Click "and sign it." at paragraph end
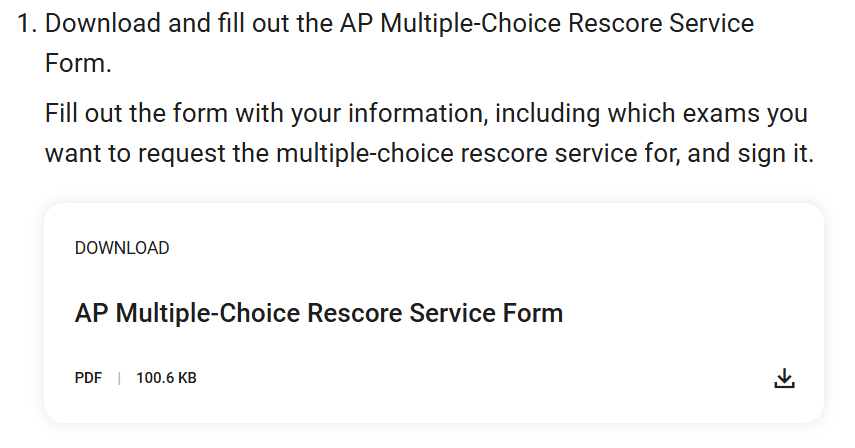 click(750, 153)
